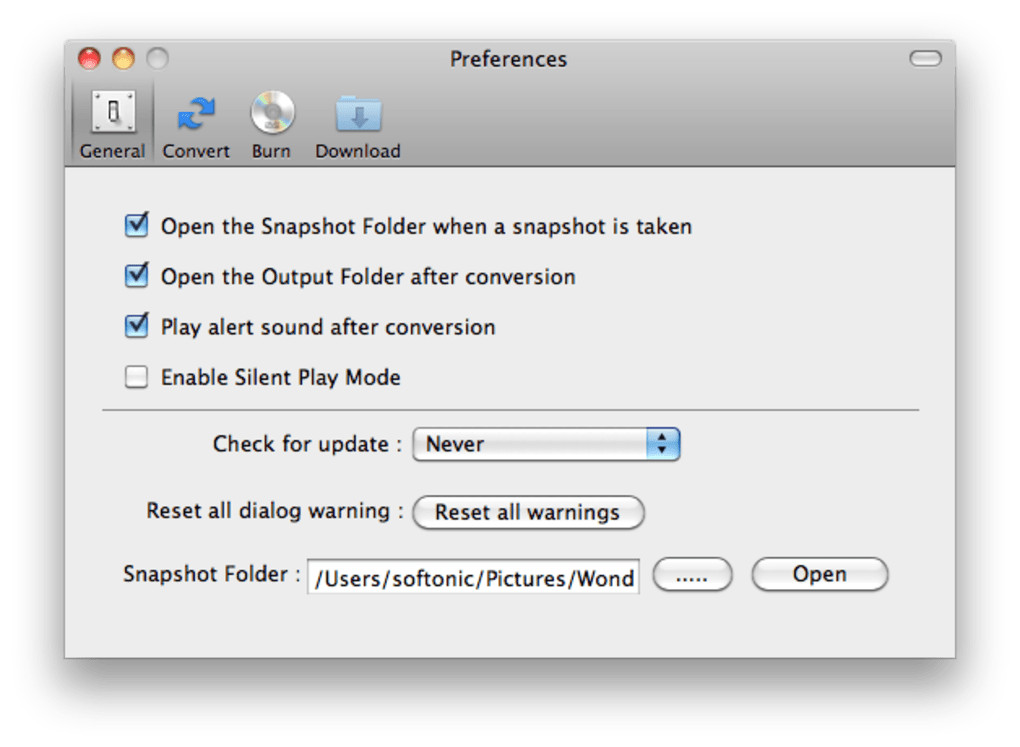Minimize the Preferences window
The width and height of the screenshot is (1020, 747).
pos(124,59)
